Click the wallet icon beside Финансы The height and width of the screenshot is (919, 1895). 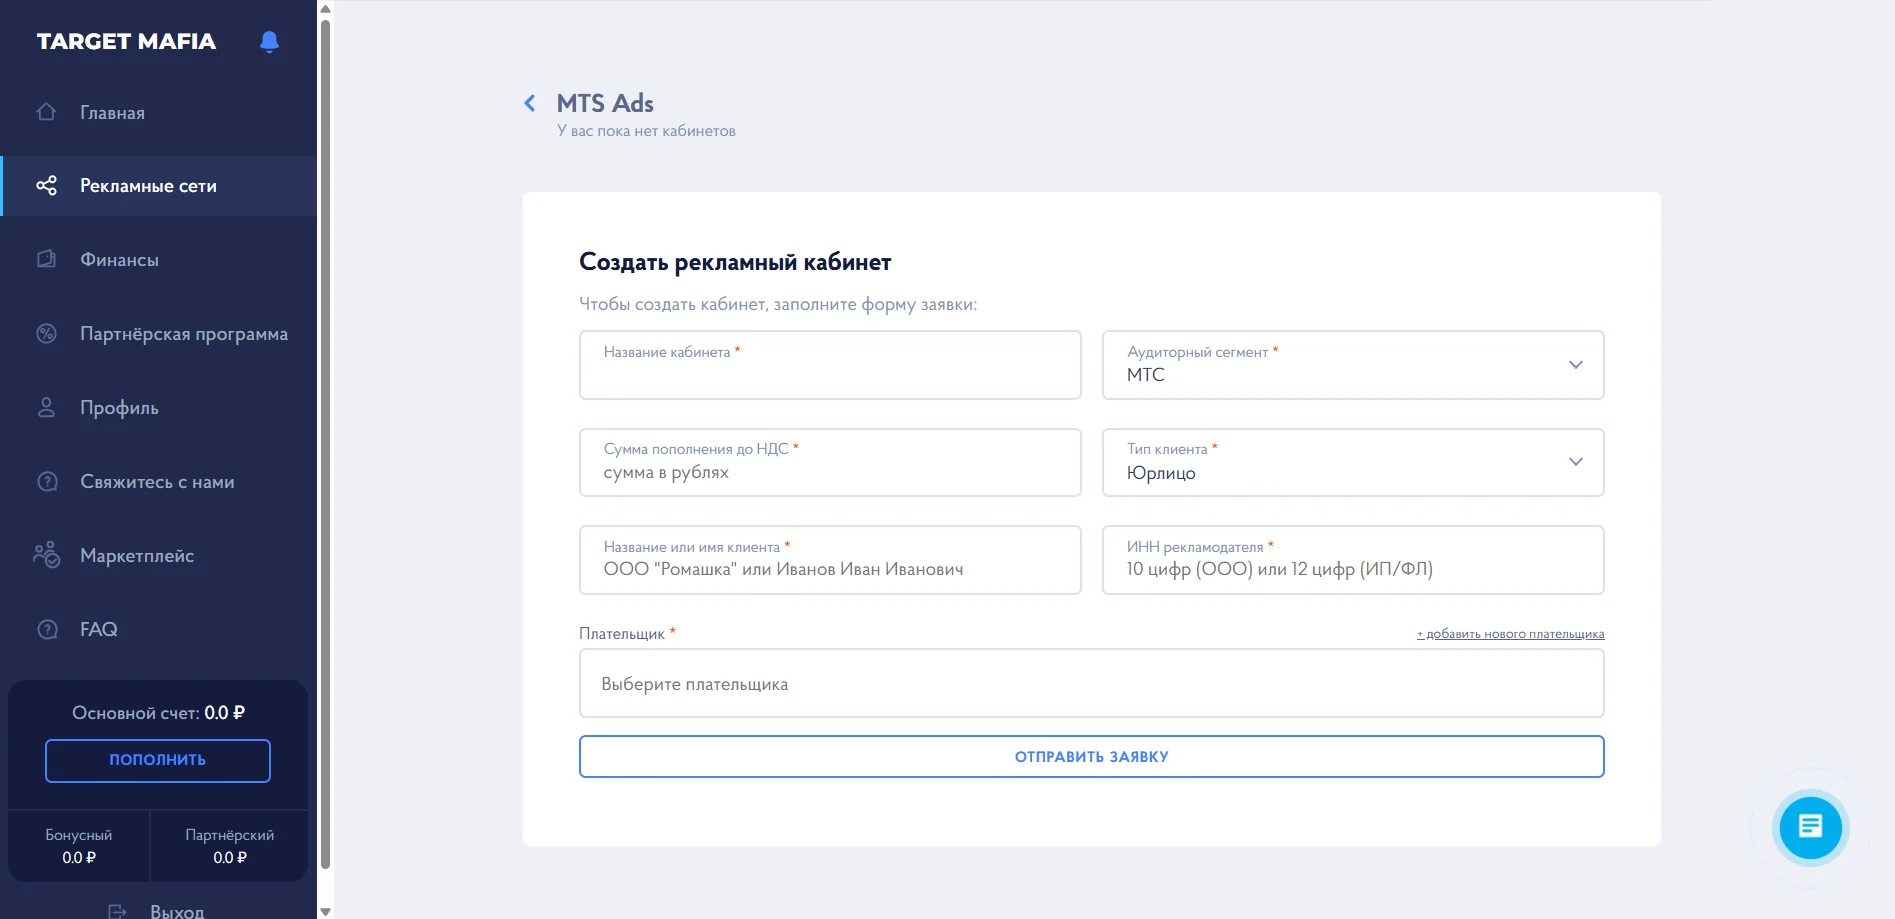(x=46, y=259)
